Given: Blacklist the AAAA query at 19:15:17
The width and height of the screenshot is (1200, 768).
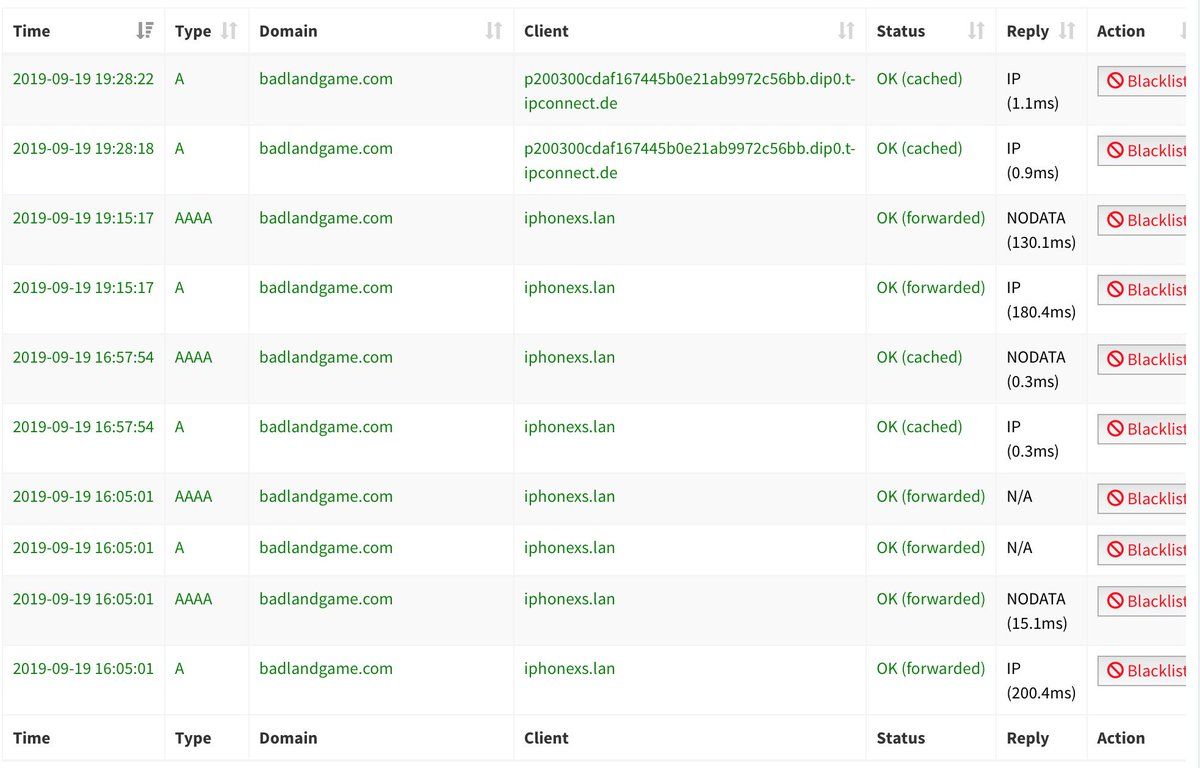Looking at the screenshot, I should click(x=1145, y=220).
